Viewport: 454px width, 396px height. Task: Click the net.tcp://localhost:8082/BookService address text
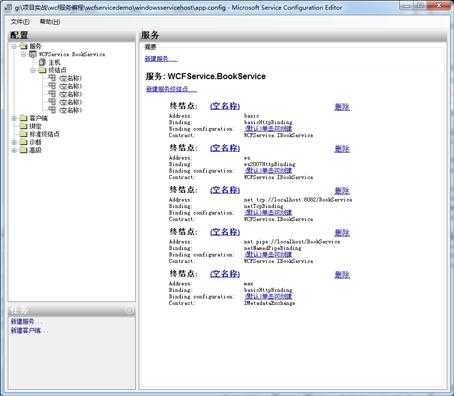click(x=298, y=200)
